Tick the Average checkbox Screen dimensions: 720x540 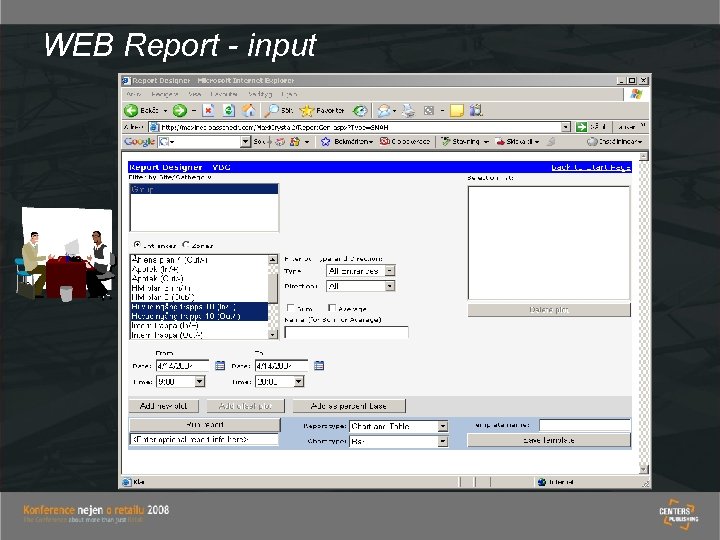pyautogui.click(x=332, y=308)
